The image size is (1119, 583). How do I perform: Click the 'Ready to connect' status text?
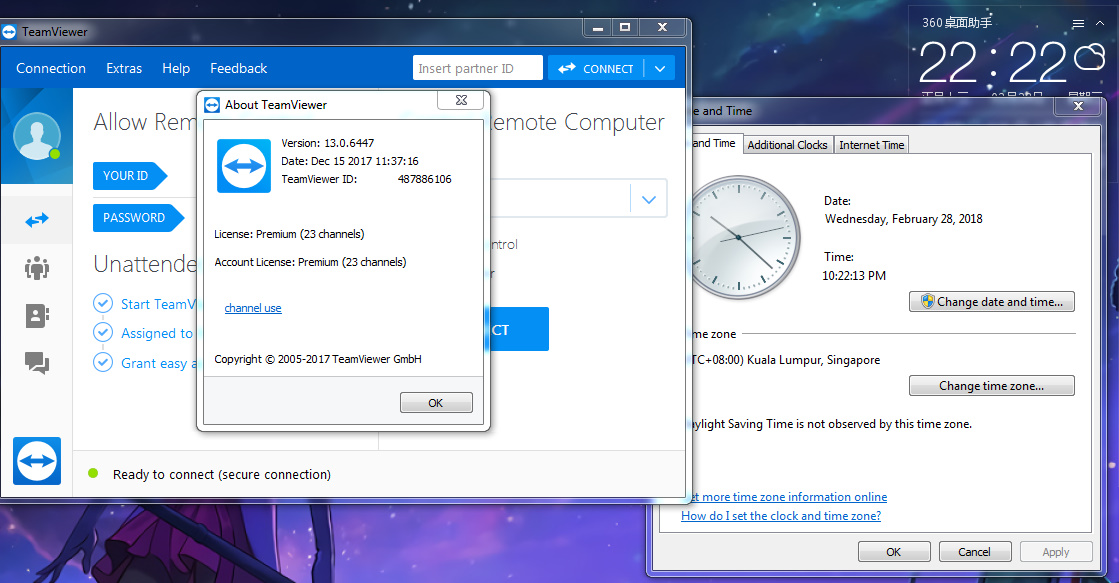pos(222,475)
